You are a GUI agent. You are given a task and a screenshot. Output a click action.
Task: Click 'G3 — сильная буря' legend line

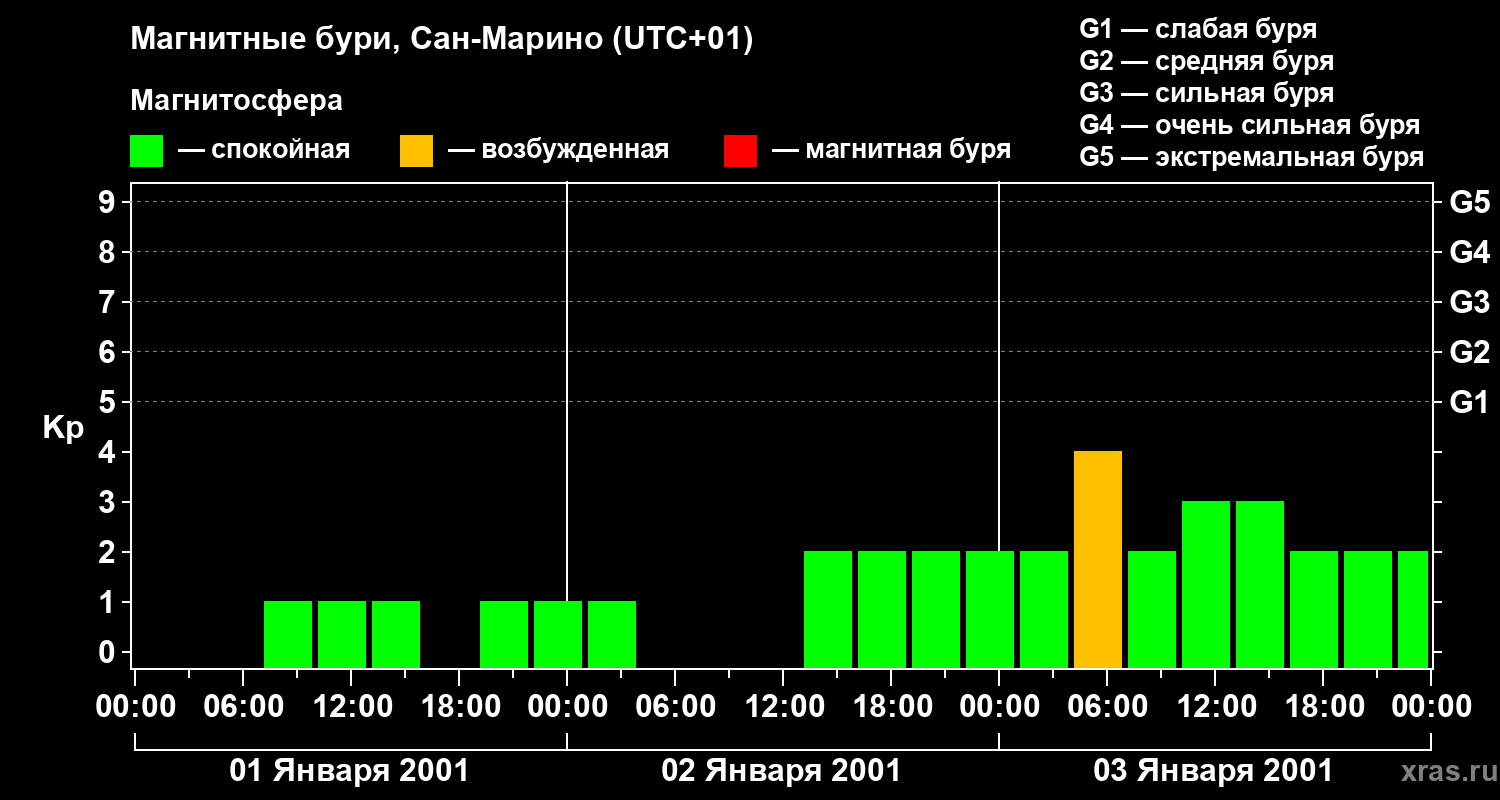click(x=1206, y=93)
